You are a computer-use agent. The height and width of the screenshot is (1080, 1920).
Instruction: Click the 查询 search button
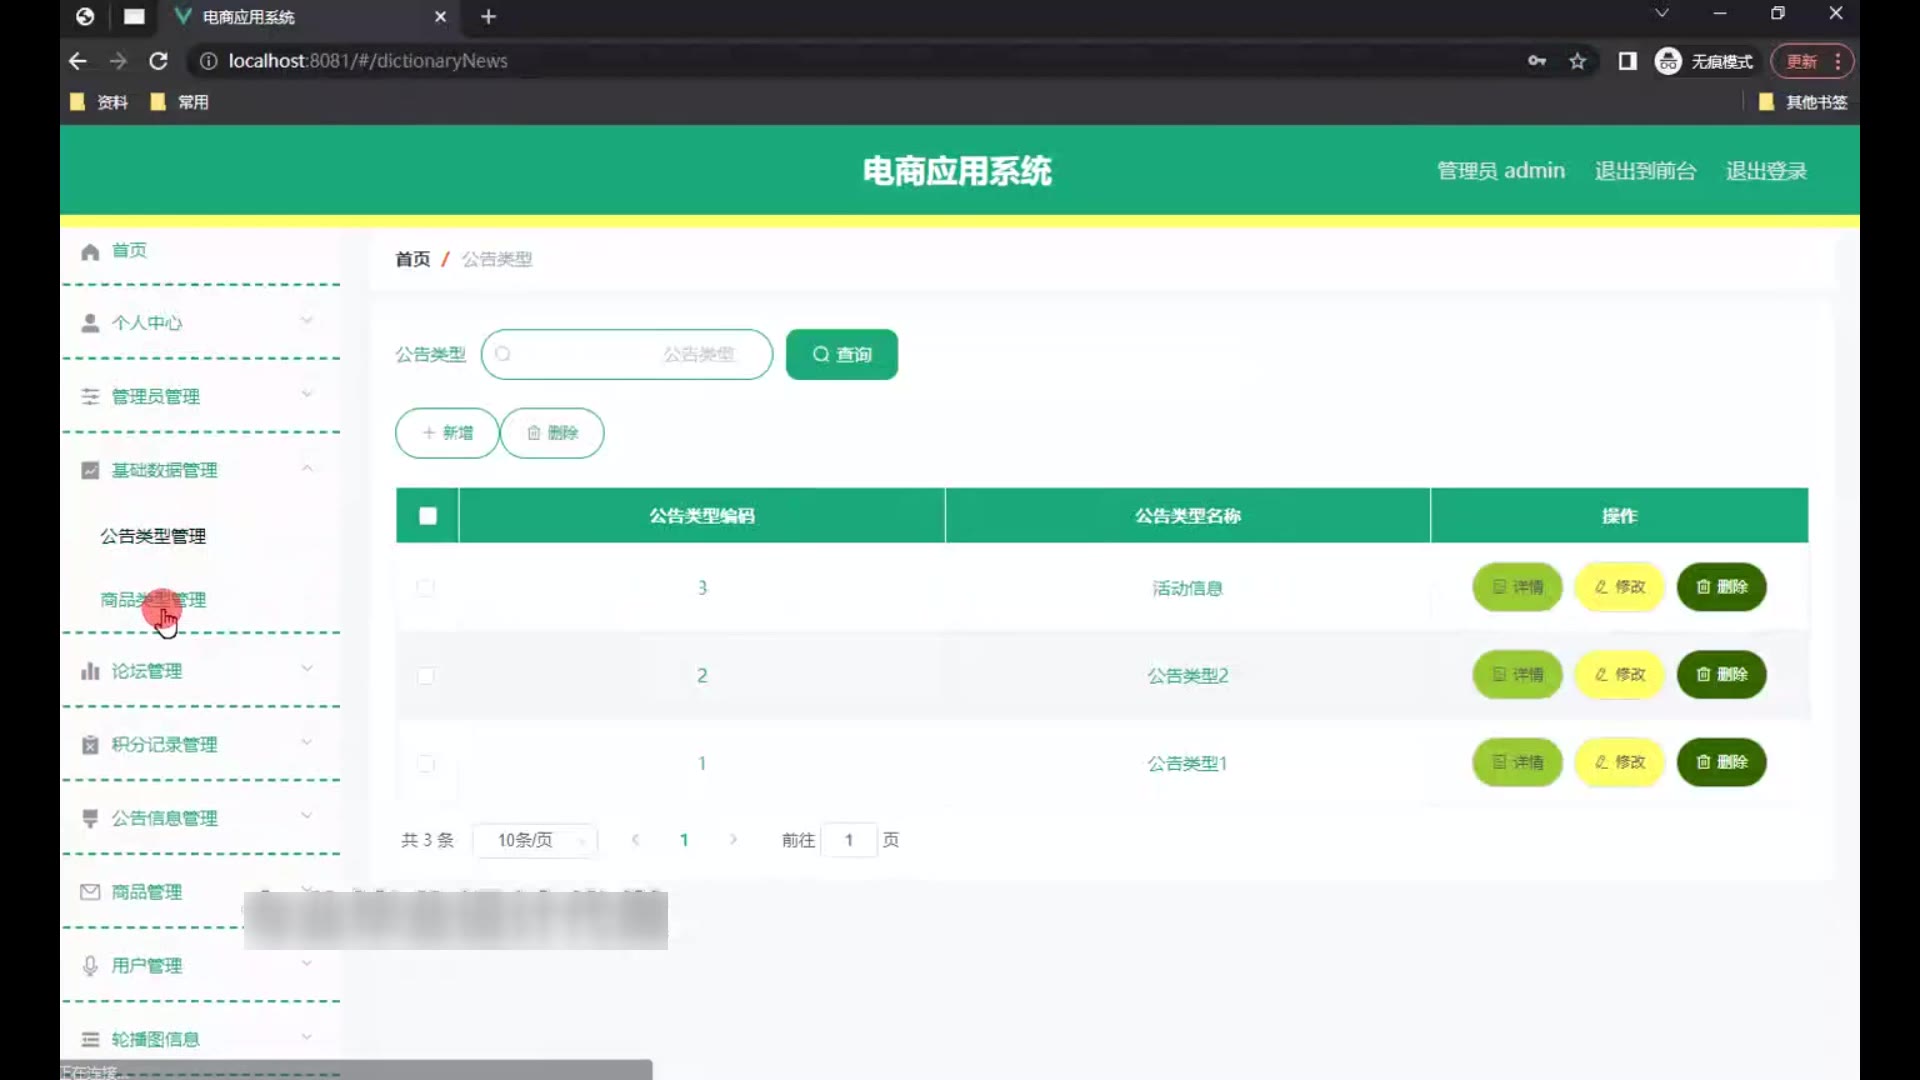pyautogui.click(x=841, y=354)
